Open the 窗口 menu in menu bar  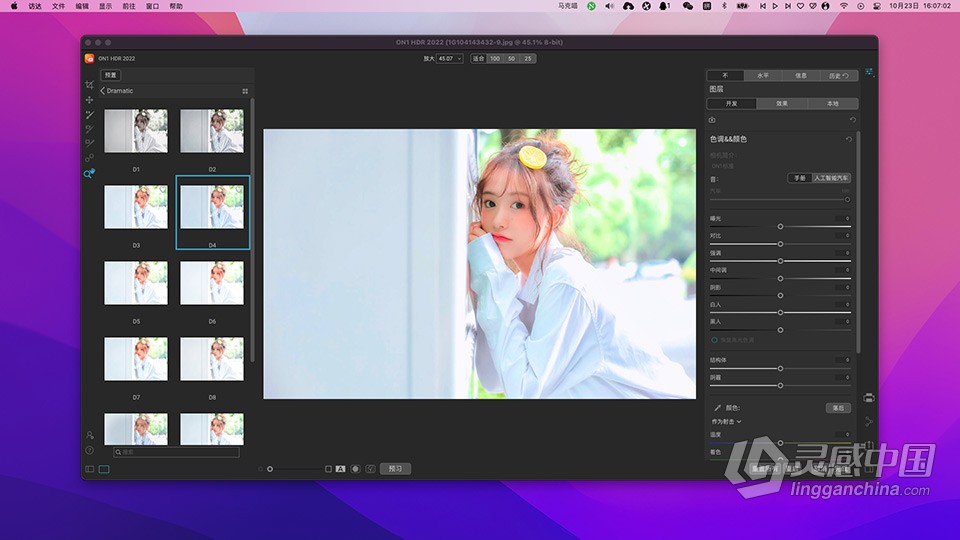(152, 6)
